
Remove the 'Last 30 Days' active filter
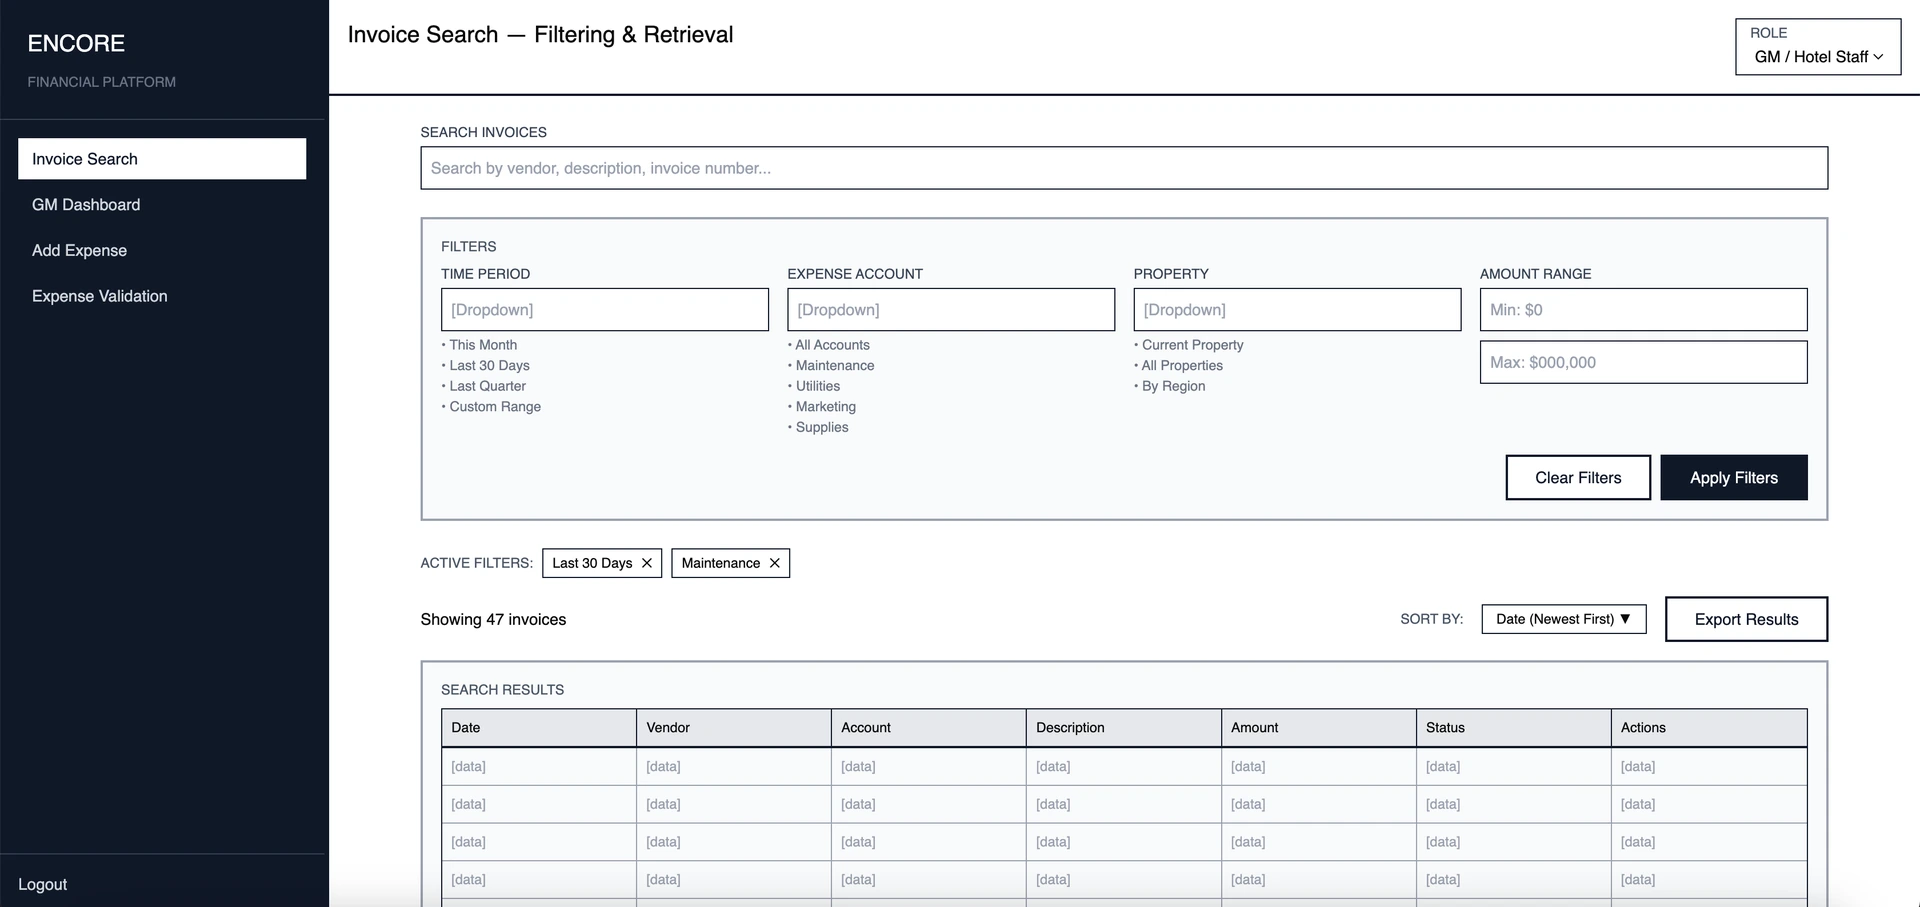coord(648,563)
